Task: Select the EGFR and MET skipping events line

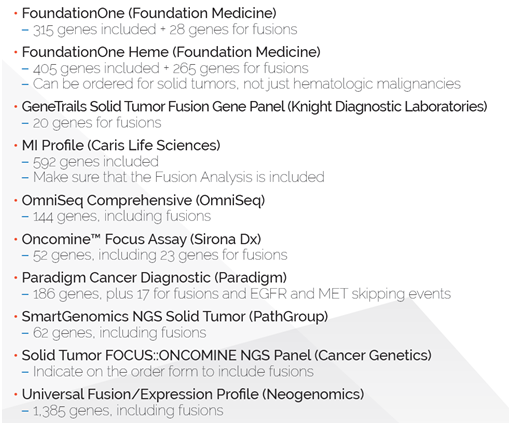Action: (242, 294)
